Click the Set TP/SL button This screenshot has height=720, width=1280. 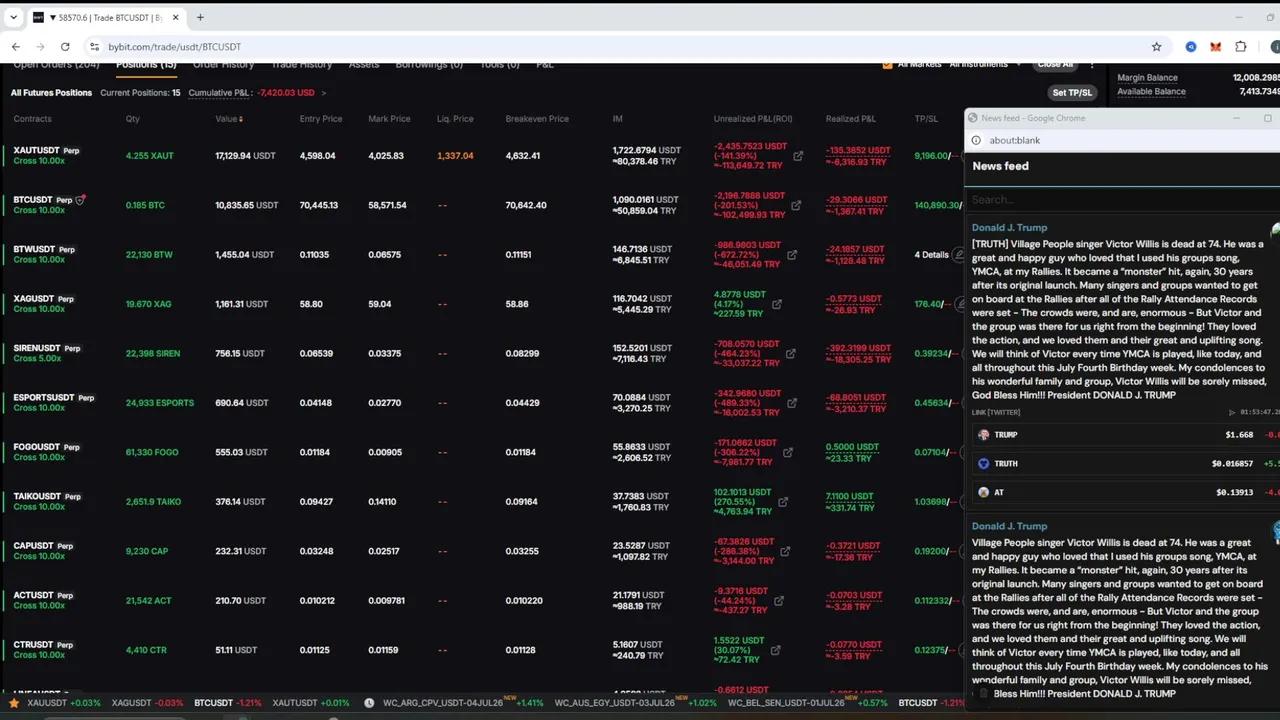click(x=1072, y=93)
